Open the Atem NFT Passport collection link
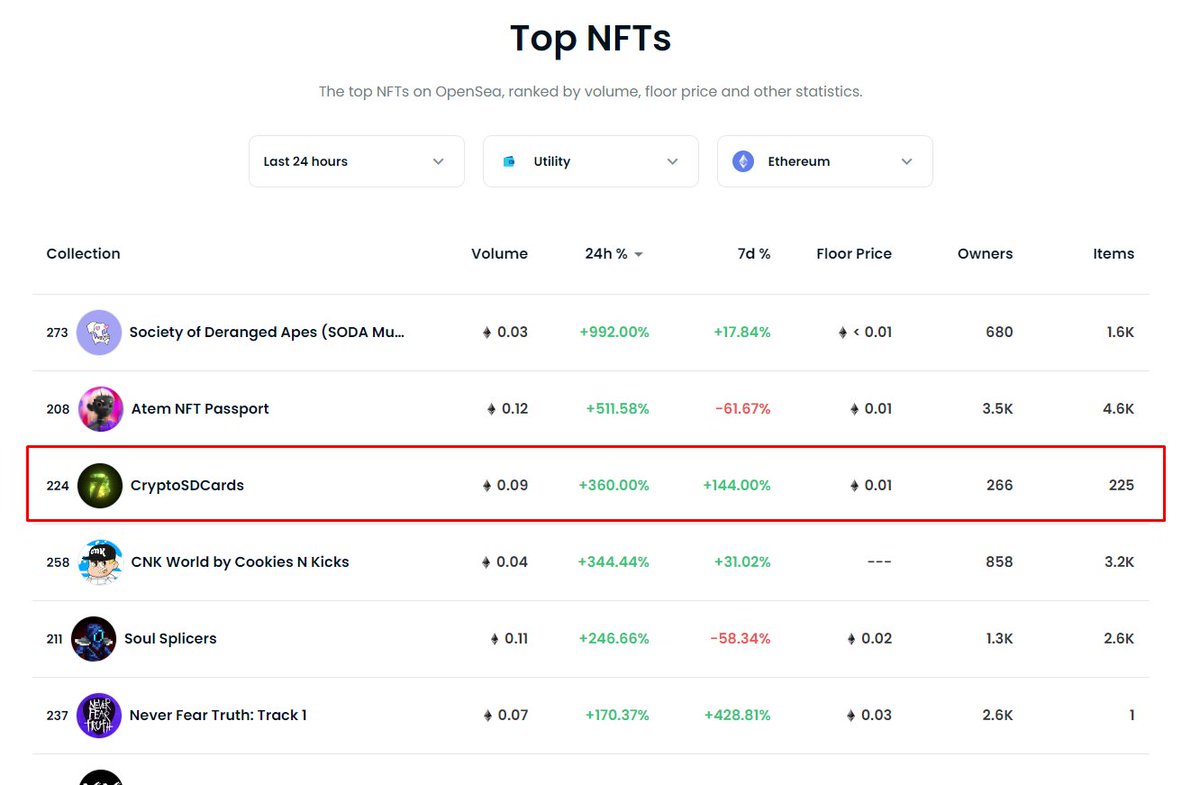 [200, 409]
